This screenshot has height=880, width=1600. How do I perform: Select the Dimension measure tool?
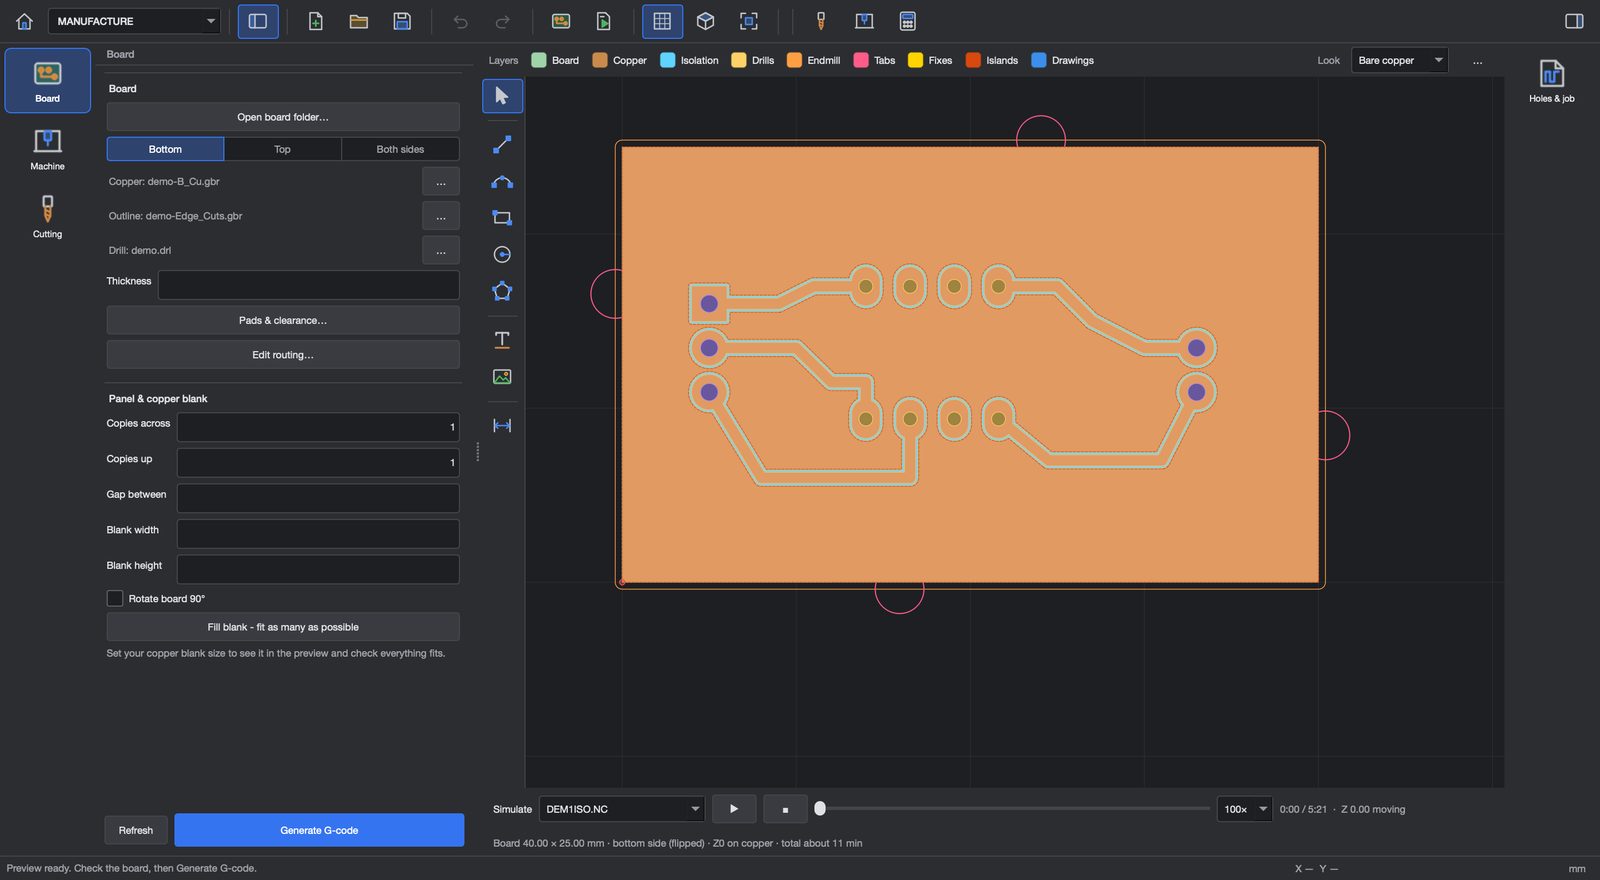coord(502,426)
